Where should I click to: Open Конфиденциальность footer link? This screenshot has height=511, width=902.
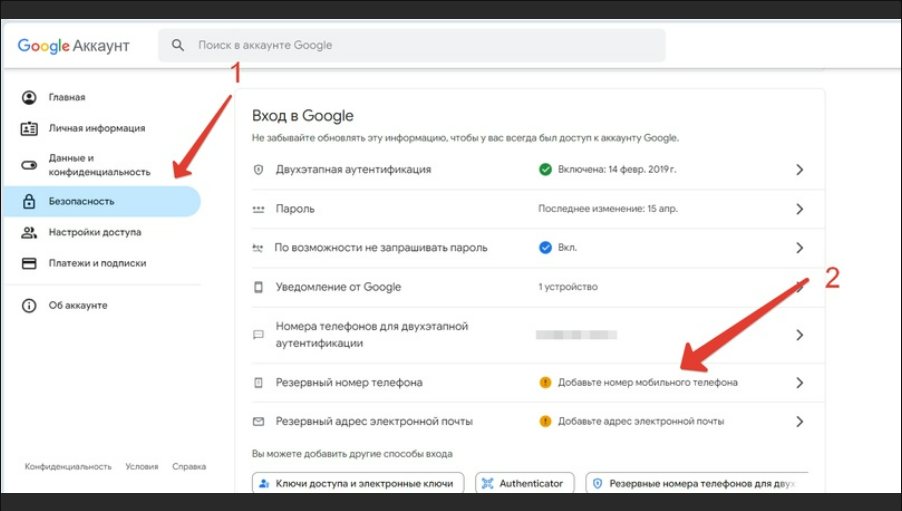(x=68, y=467)
